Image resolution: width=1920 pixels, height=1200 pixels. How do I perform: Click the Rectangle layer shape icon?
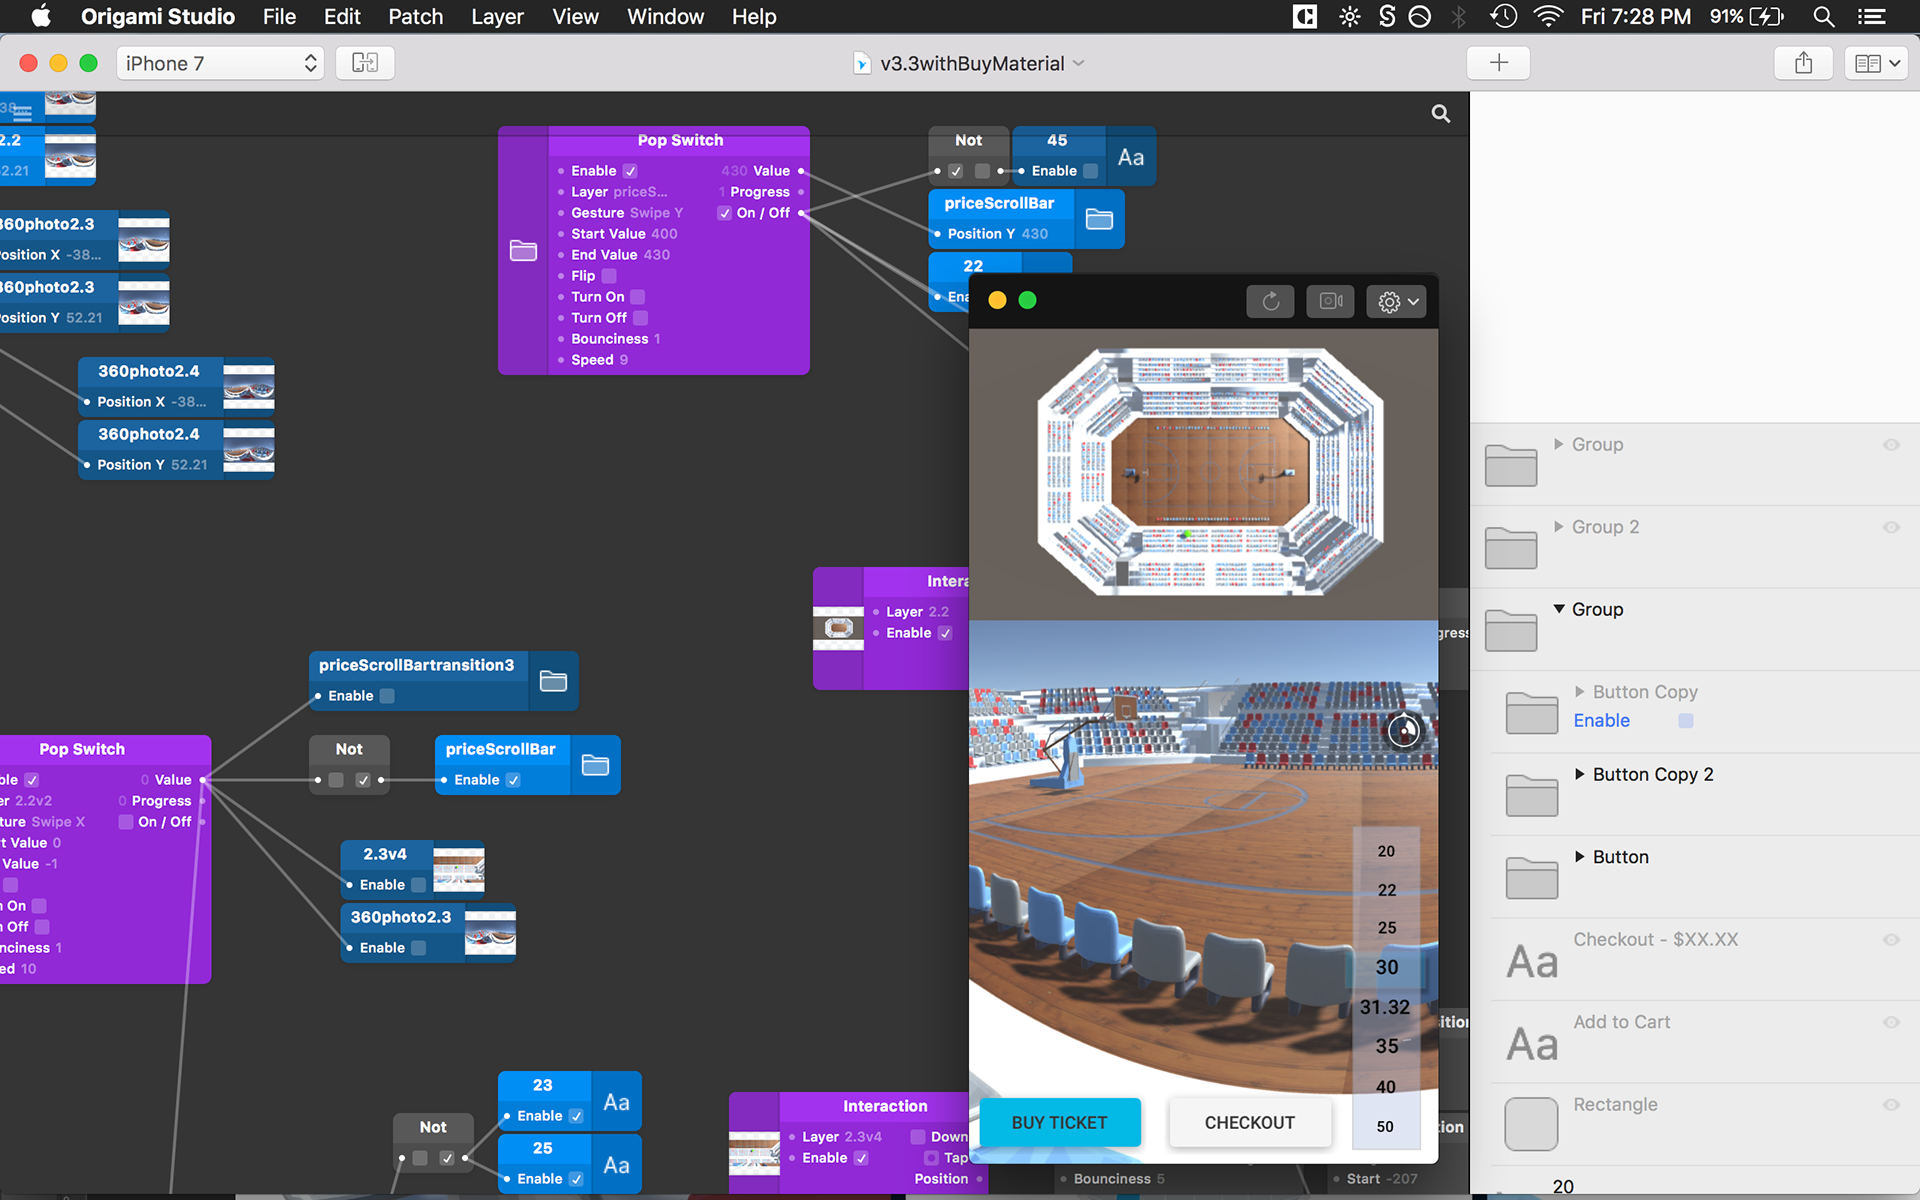pyautogui.click(x=1531, y=1124)
